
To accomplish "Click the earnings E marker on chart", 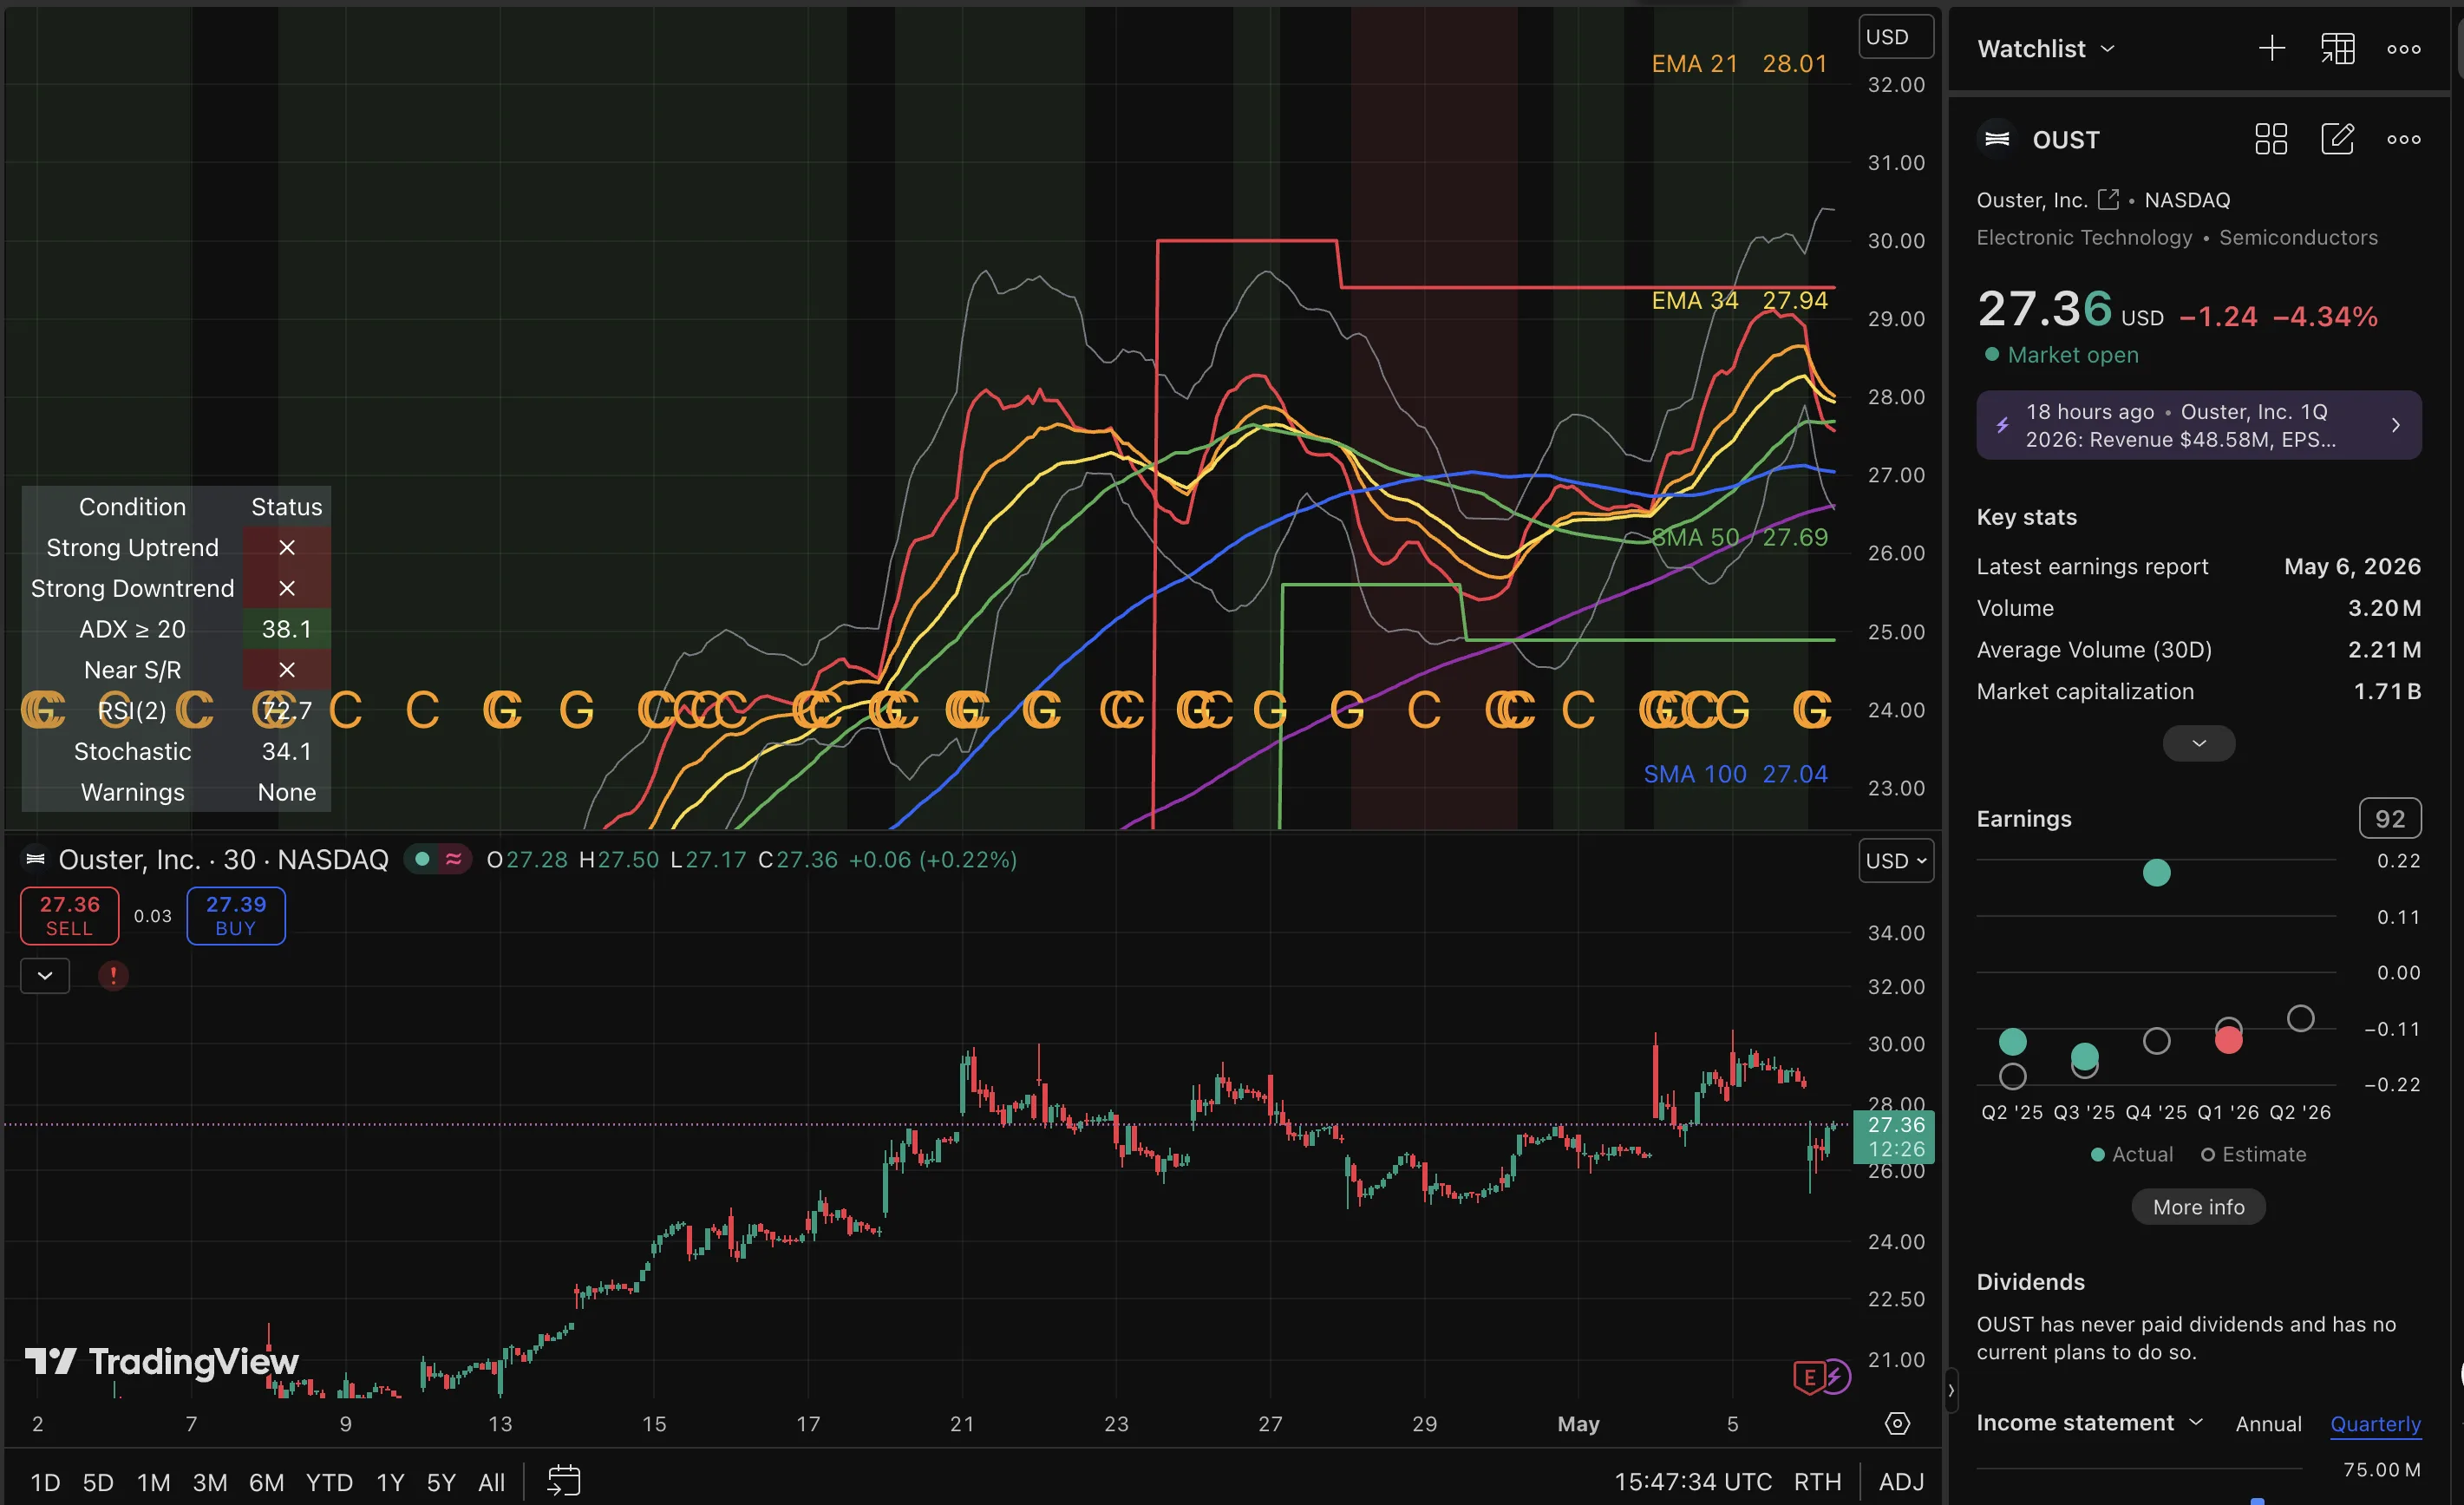I will 1809,1377.
